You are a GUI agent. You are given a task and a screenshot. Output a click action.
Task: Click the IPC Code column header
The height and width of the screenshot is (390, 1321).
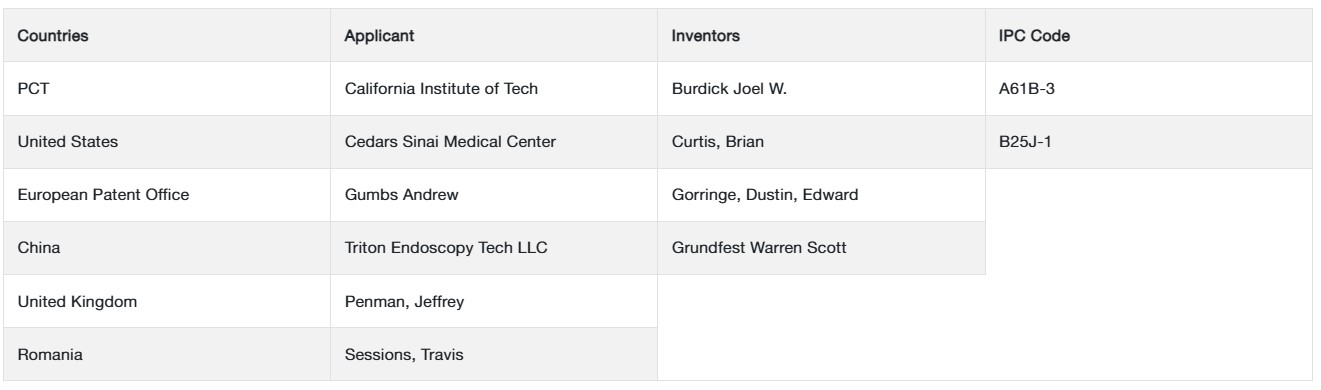tap(1030, 35)
